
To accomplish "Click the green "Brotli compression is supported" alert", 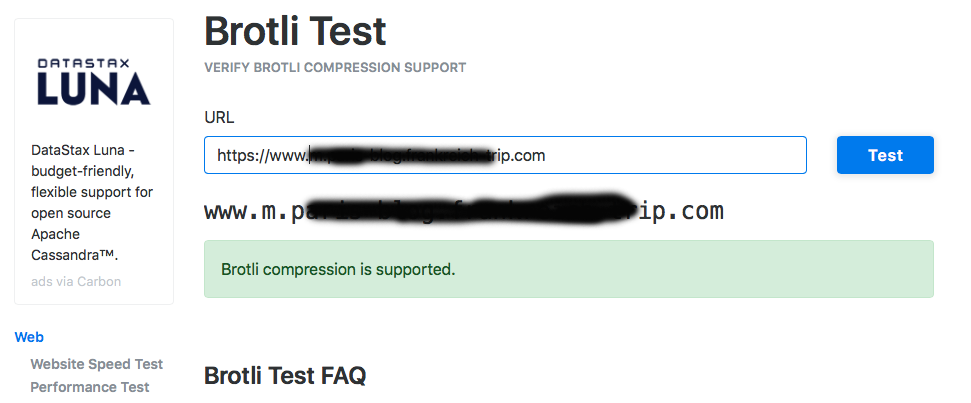I will pos(568,269).
